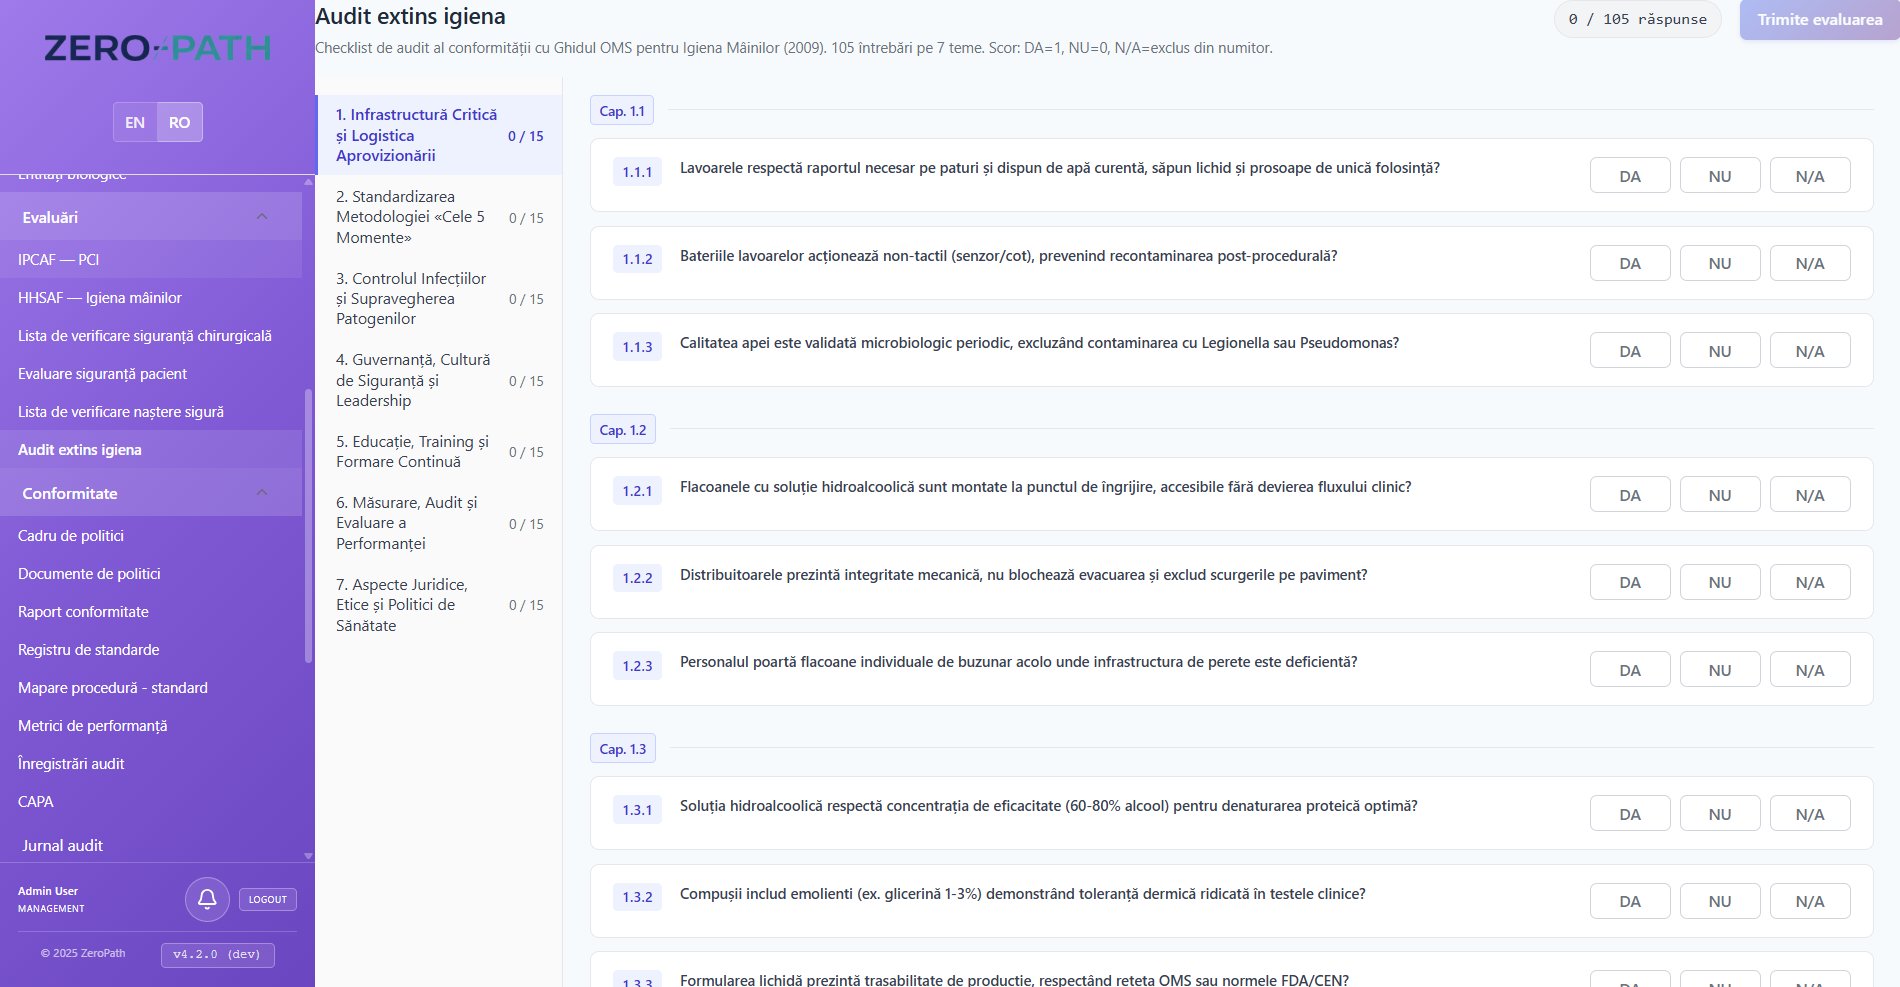Open chapter 2. Standardizarea Metodologiei
Screen dimensions: 1900x987
[412, 217]
